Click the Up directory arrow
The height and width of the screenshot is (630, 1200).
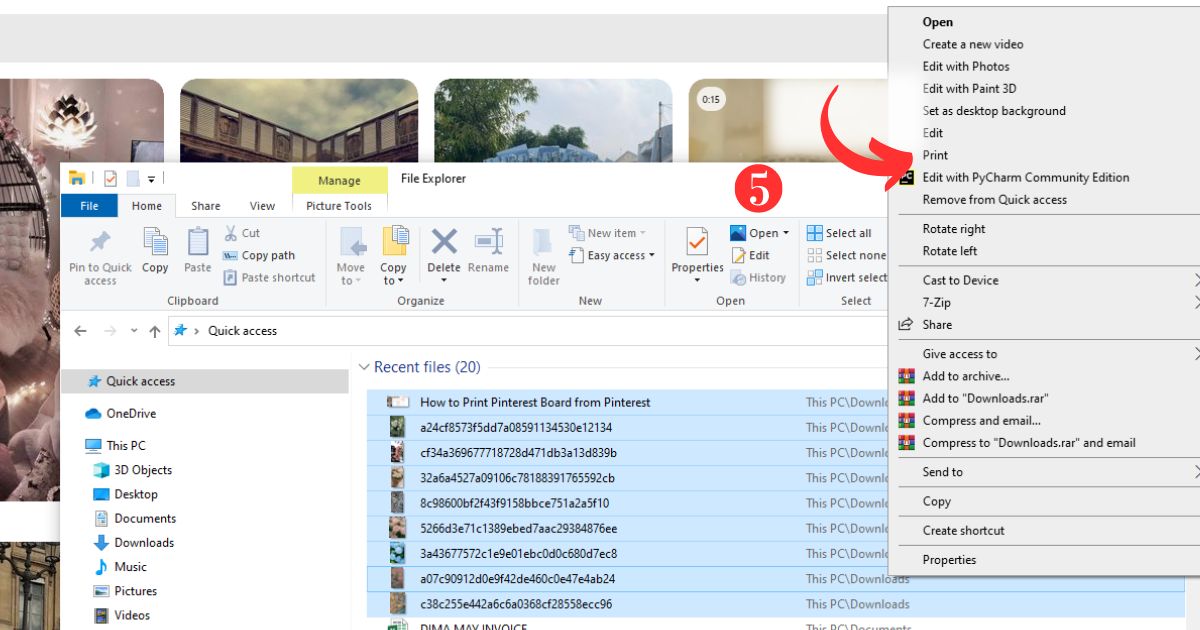(x=154, y=331)
